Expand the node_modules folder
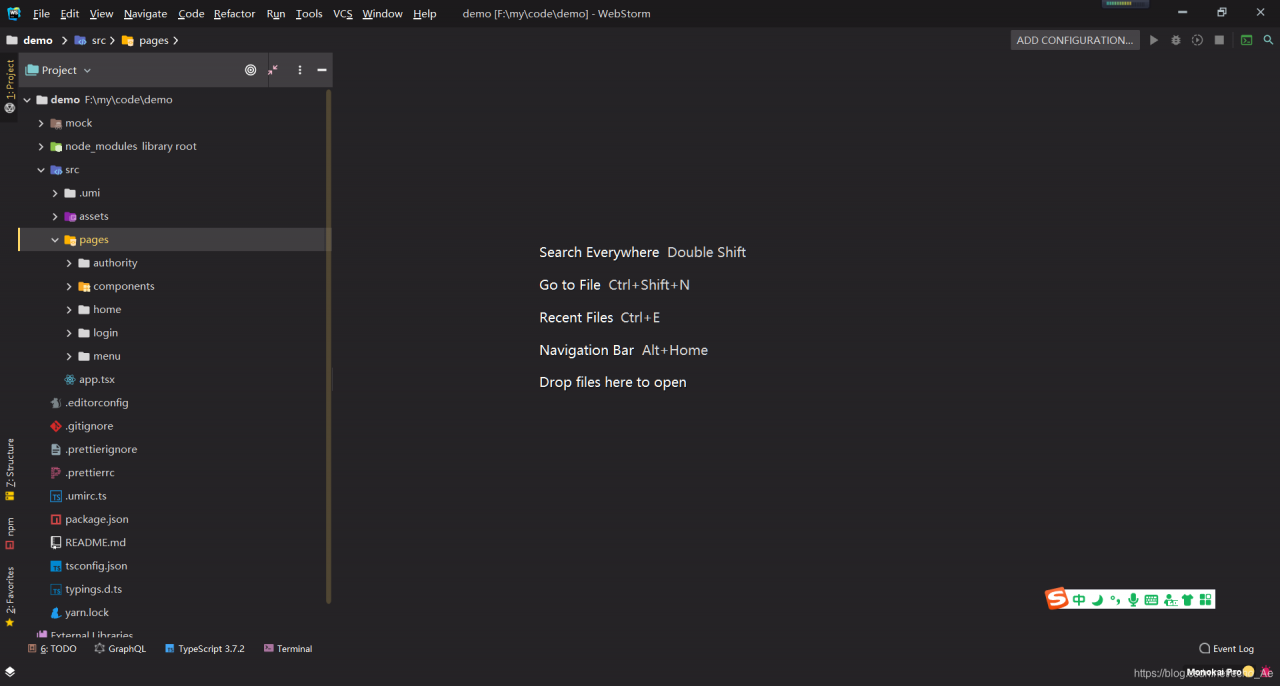This screenshot has height=686, width=1280. [41, 146]
